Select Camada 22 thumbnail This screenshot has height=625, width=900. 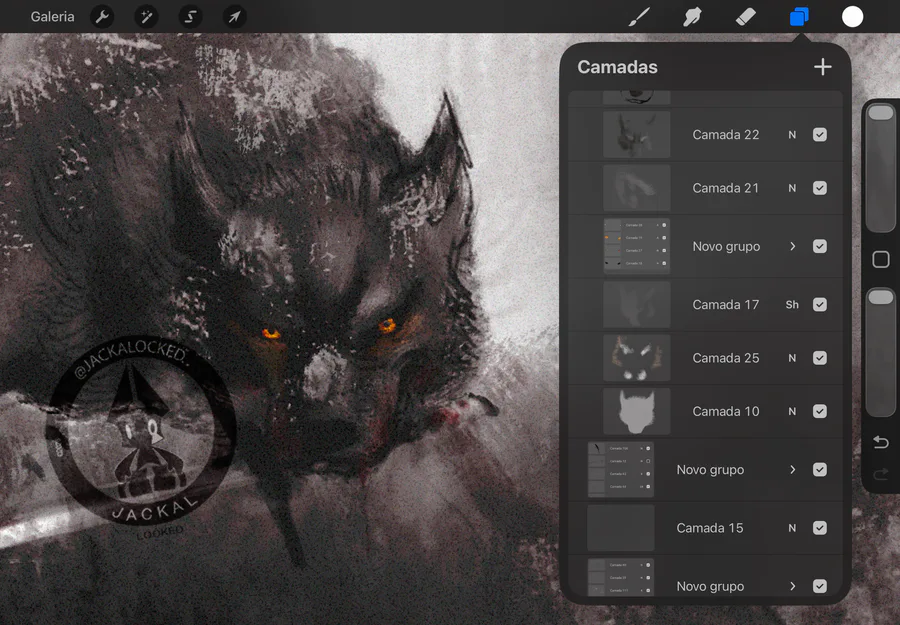tap(637, 134)
